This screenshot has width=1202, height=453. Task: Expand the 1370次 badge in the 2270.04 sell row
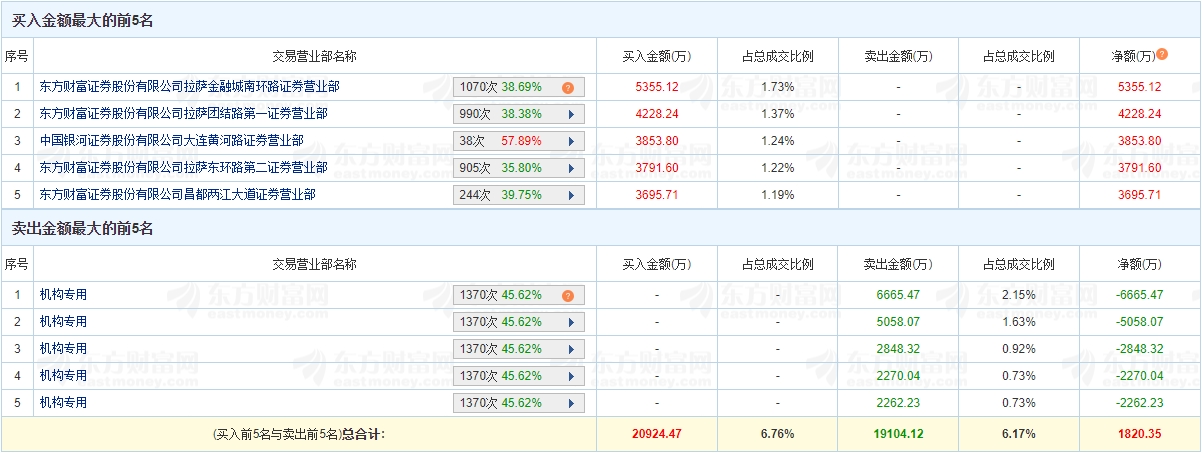pyautogui.click(x=571, y=377)
